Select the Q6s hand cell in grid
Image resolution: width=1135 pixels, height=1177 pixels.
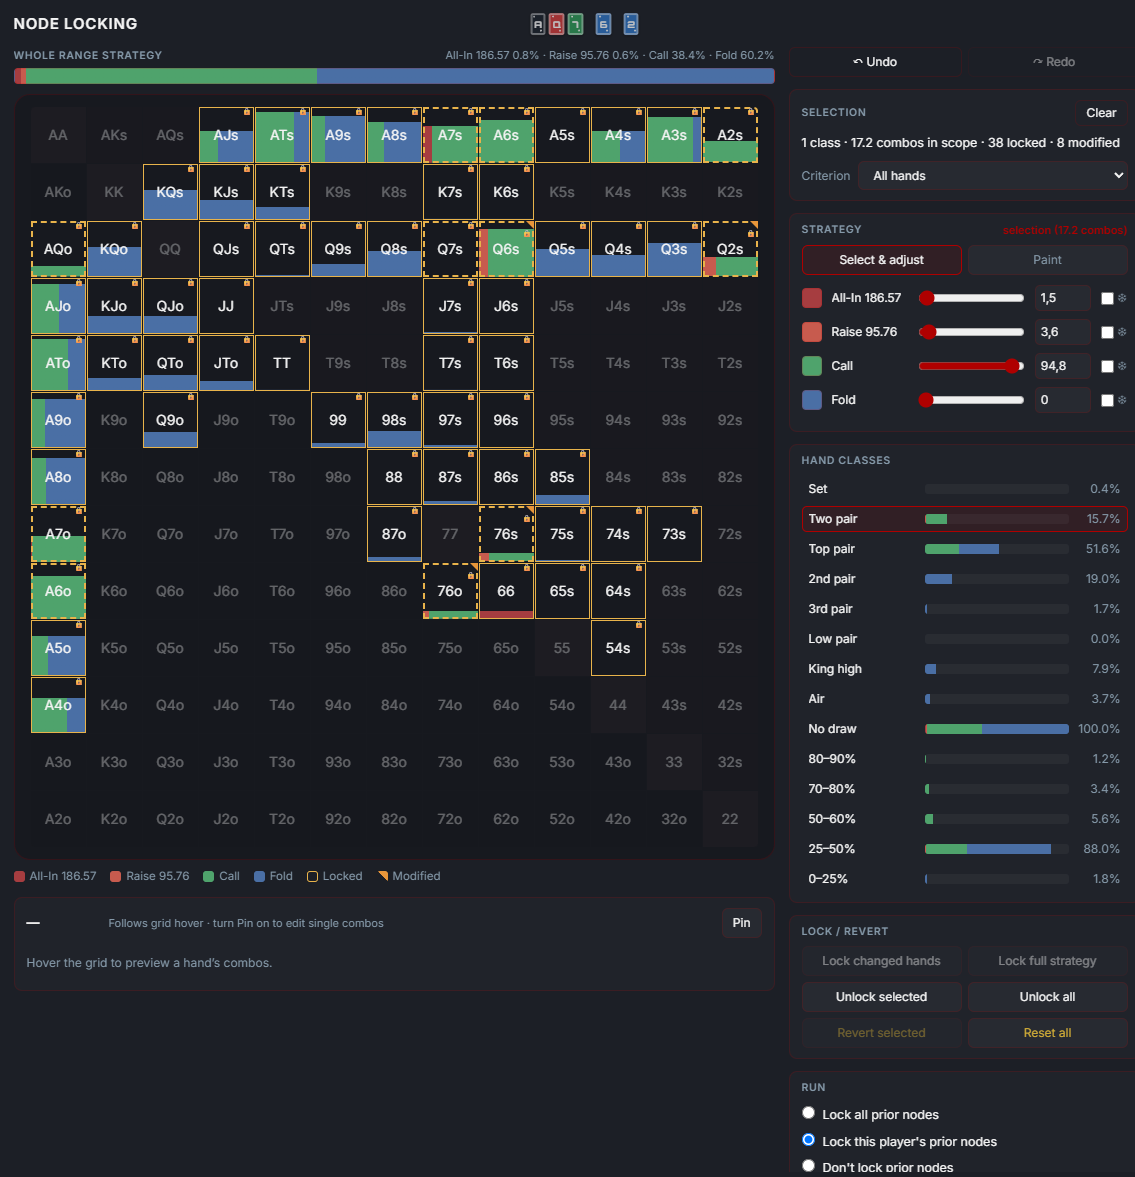click(506, 249)
